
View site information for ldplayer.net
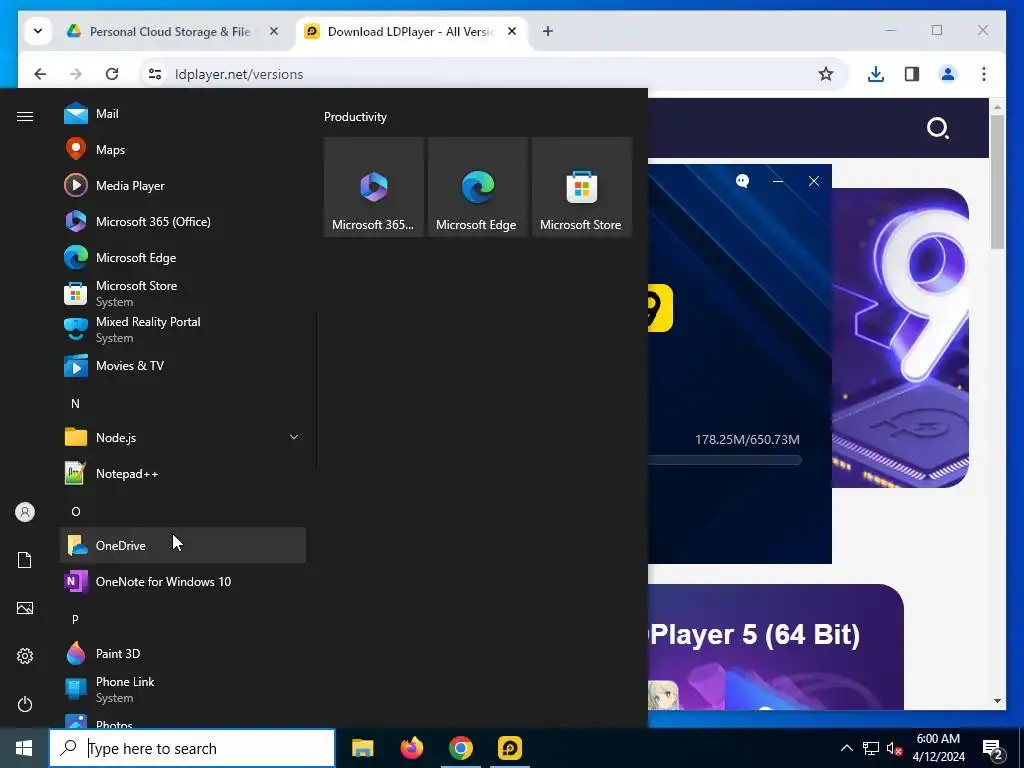(x=155, y=74)
